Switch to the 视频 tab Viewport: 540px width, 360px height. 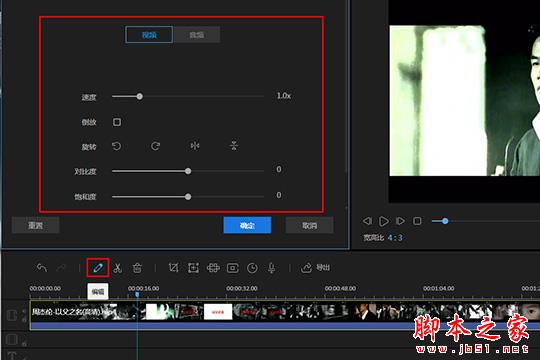(149, 34)
